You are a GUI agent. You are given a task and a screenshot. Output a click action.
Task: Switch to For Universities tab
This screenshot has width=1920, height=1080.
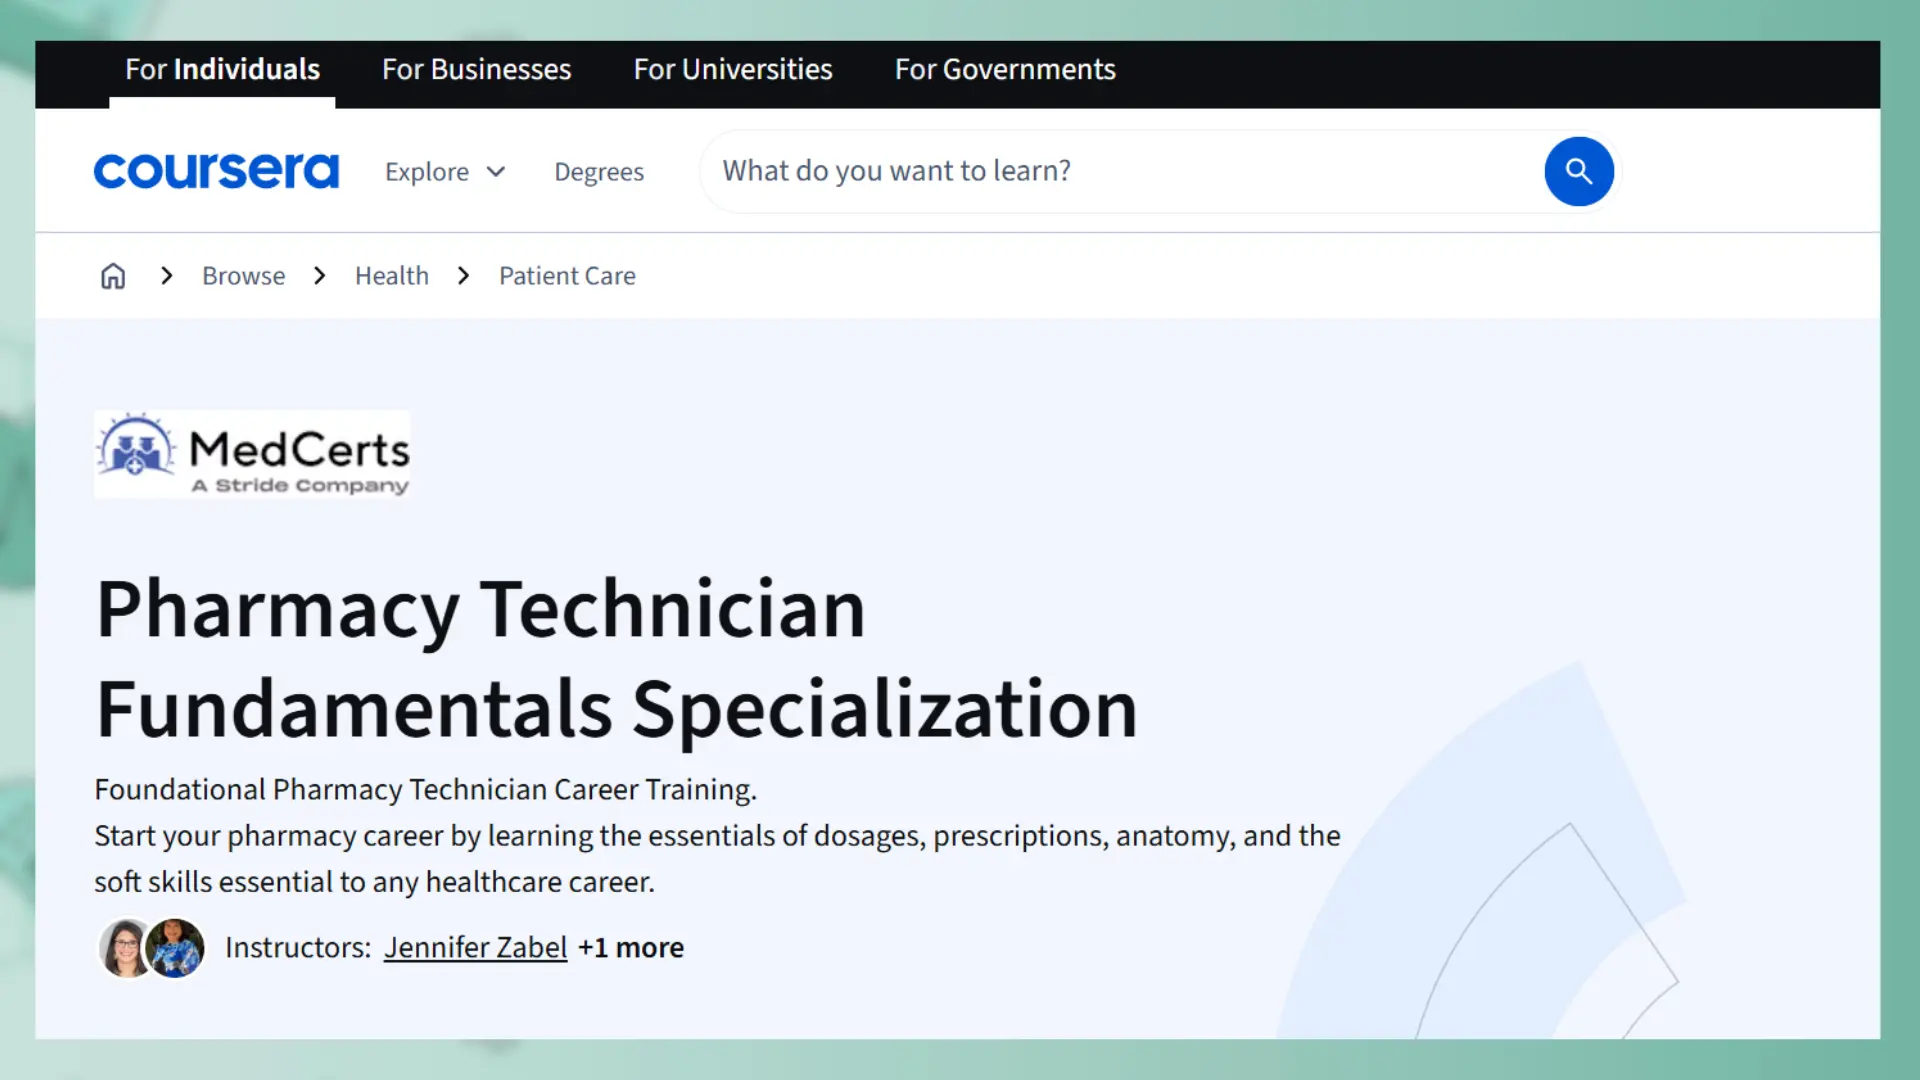pyautogui.click(x=733, y=69)
